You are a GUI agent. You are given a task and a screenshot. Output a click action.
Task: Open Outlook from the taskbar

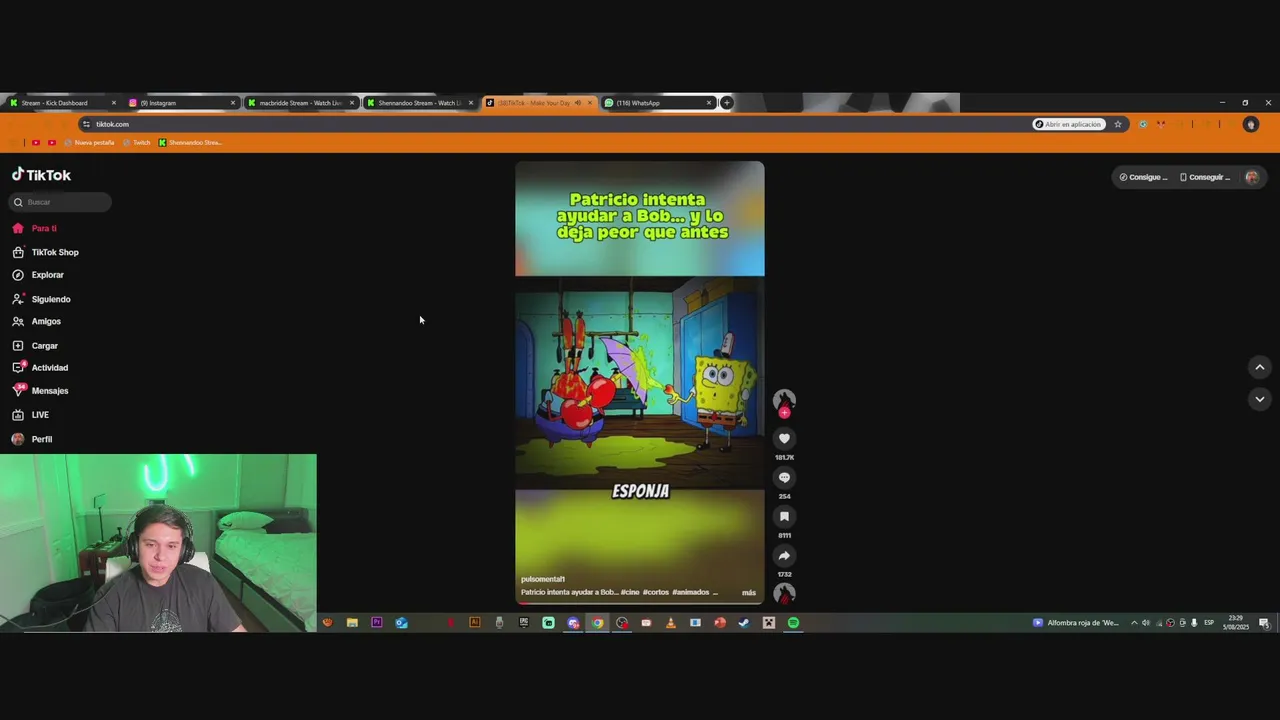pos(401,623)
